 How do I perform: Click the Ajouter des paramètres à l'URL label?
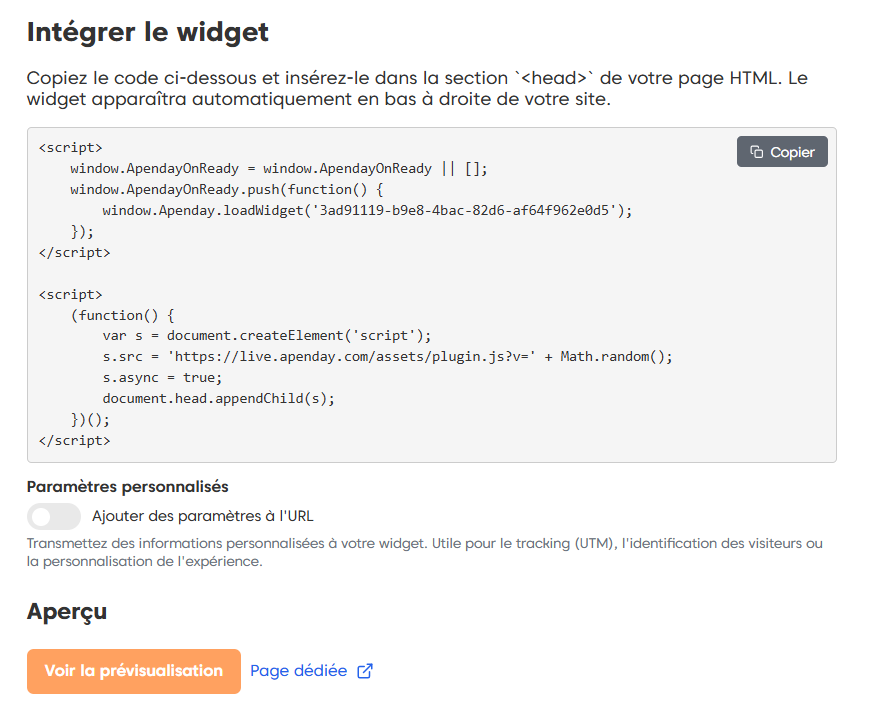[x=203, y=516]
